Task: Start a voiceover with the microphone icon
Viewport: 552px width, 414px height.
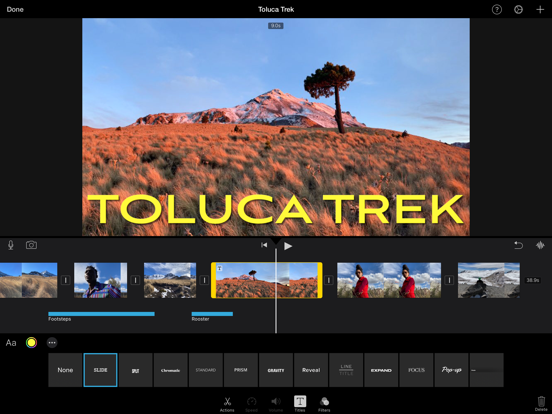Action: 11,245
